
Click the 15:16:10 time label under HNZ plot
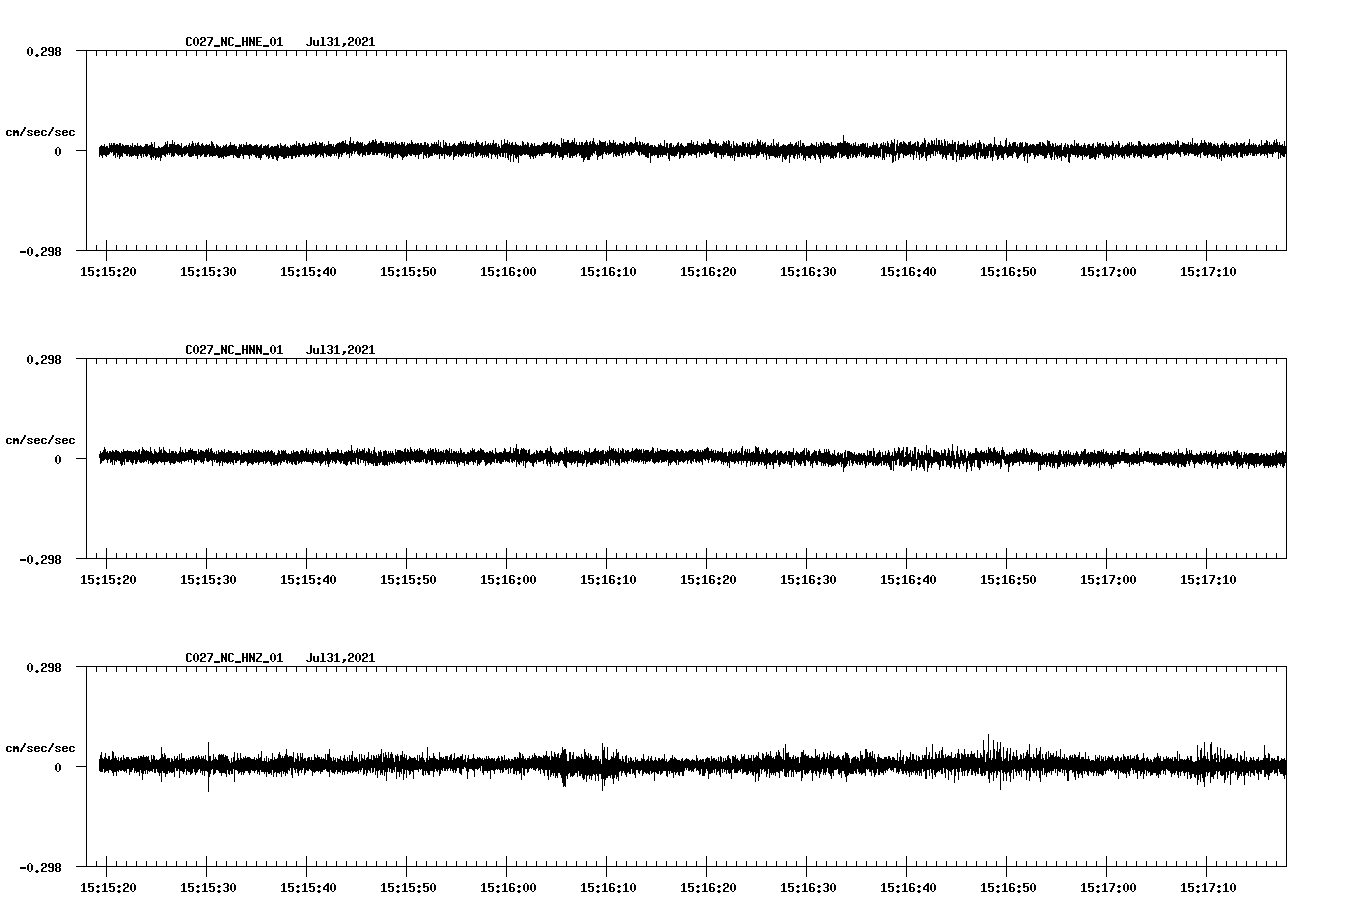click(608, 888)
